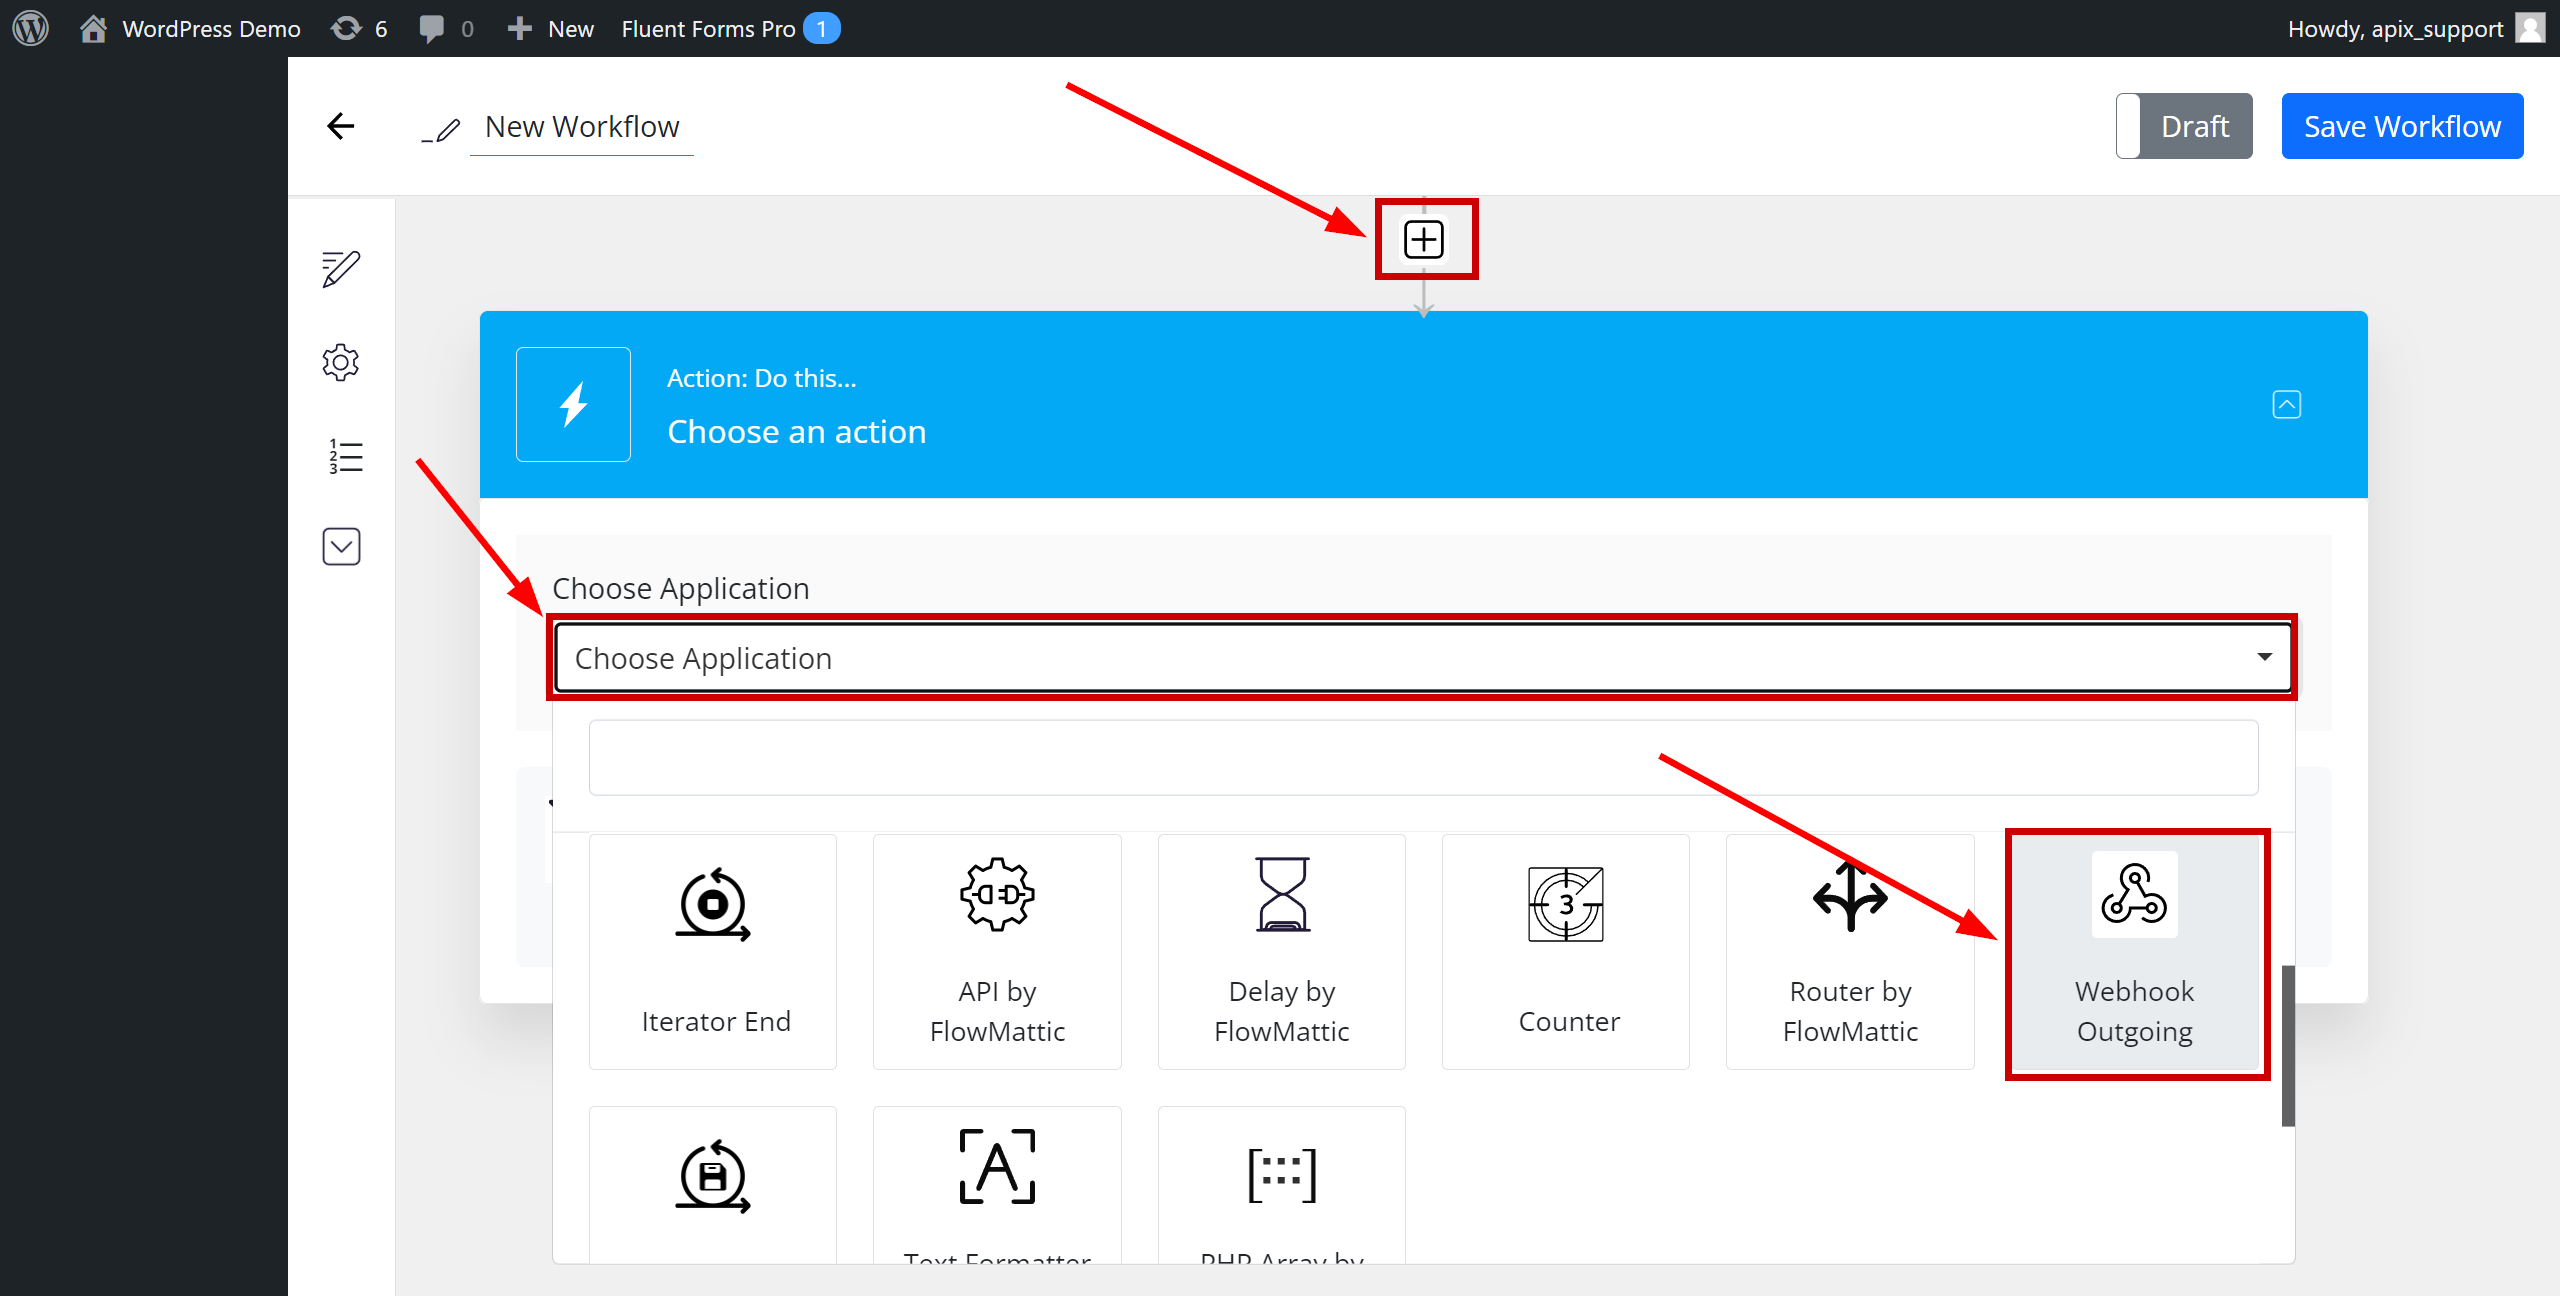Image resolution: width=2560 pixels, height=1296 pixels.
Task: Select the Text Formatter tile
Action: click(997, 1184)
